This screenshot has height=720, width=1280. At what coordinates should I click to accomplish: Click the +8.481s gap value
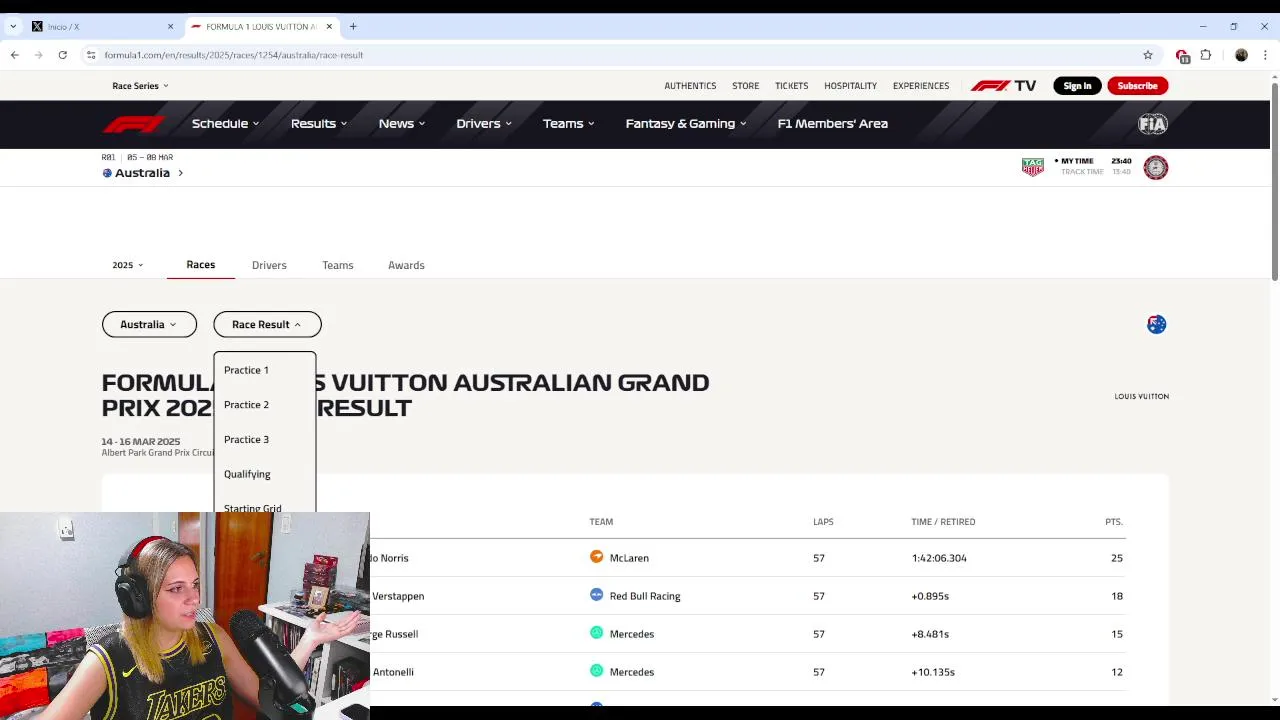coord(930,634)
